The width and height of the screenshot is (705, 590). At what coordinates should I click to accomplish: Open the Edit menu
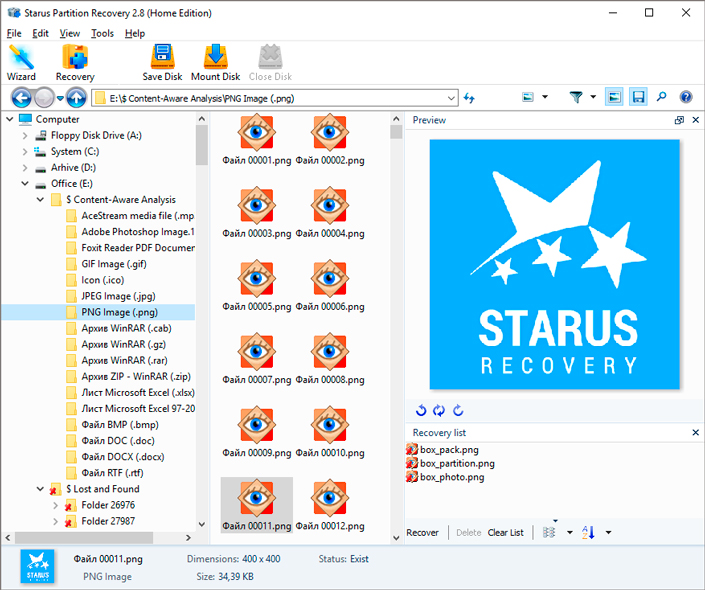40,33
